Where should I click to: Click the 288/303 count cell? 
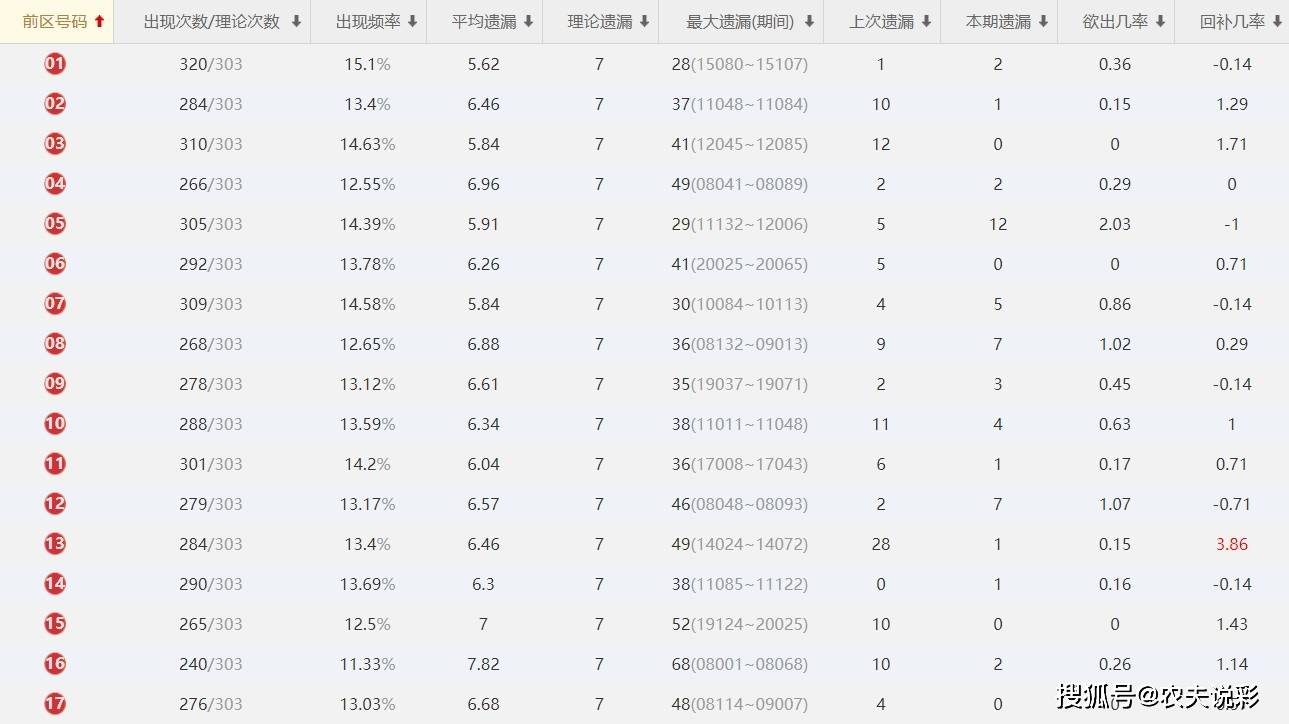tap(211, 424)
